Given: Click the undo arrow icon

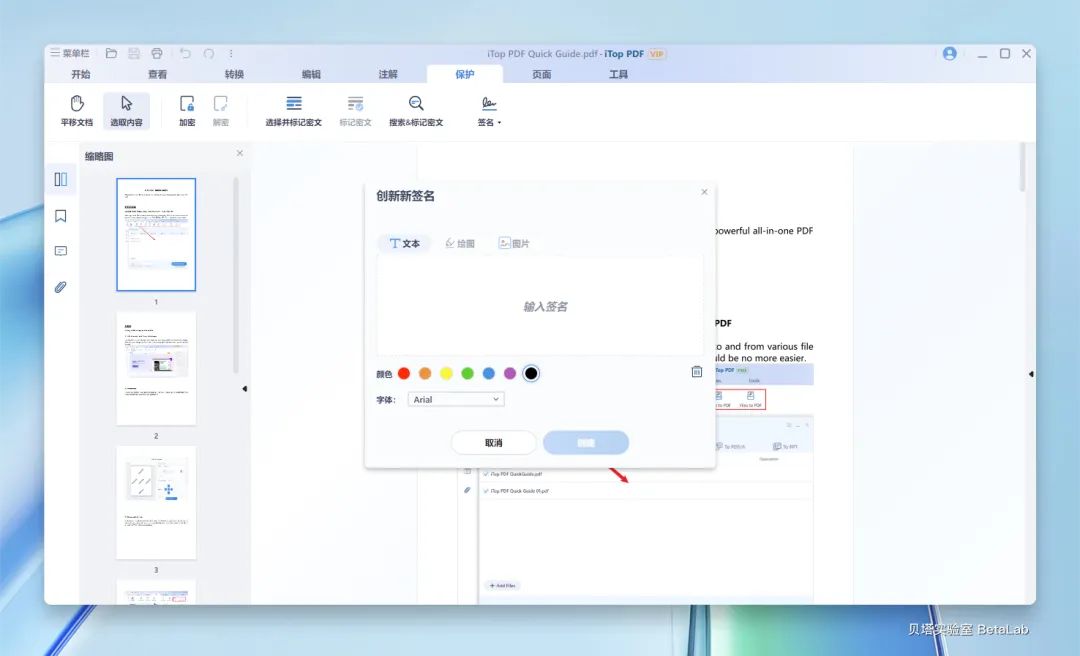Looking at the screenshot, I should click(x=185, y=53).
